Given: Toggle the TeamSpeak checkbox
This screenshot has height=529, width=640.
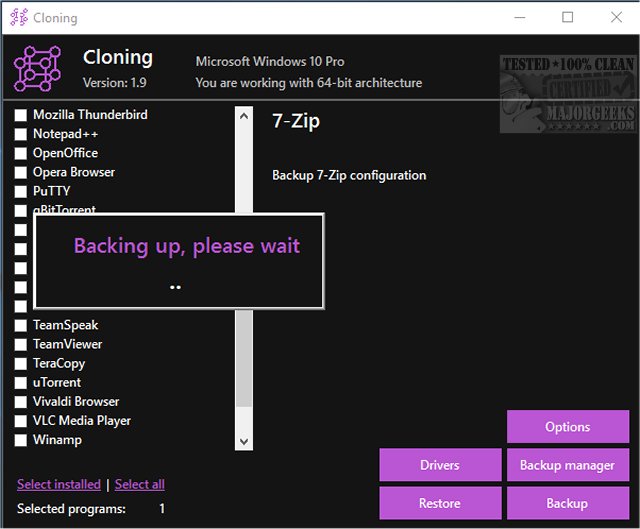Looking at the screenshot, I should 21,325.
